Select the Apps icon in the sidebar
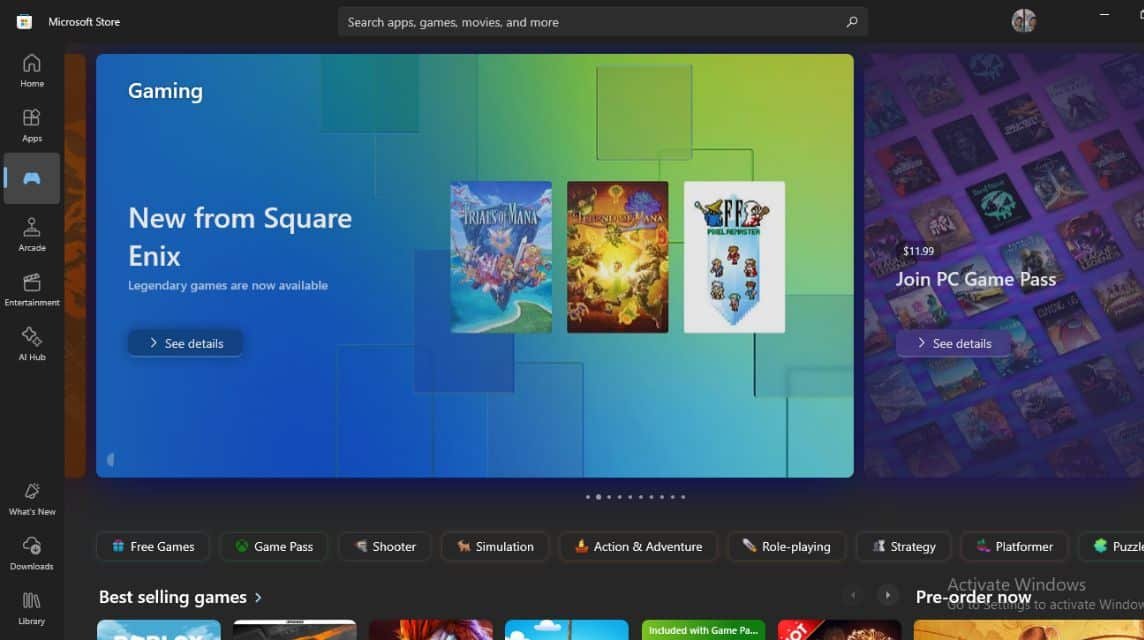Viewport: 1144px width, 640px height. point(31,122)
